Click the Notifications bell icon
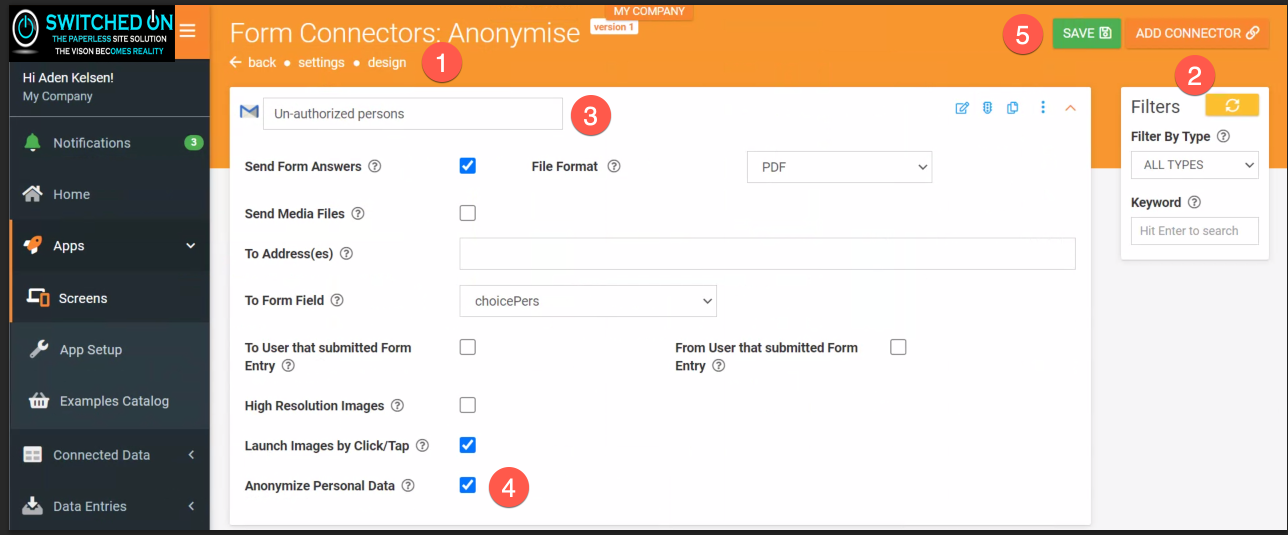Image resolution: width=1288 pixels, height=535 pixels. [x=33, y=143]
